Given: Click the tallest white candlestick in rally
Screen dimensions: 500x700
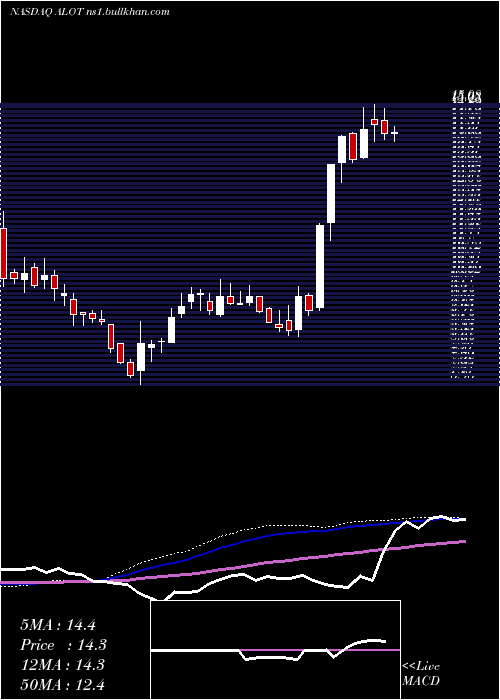Looking at the screenshot, I should click(x=320, y=266).
